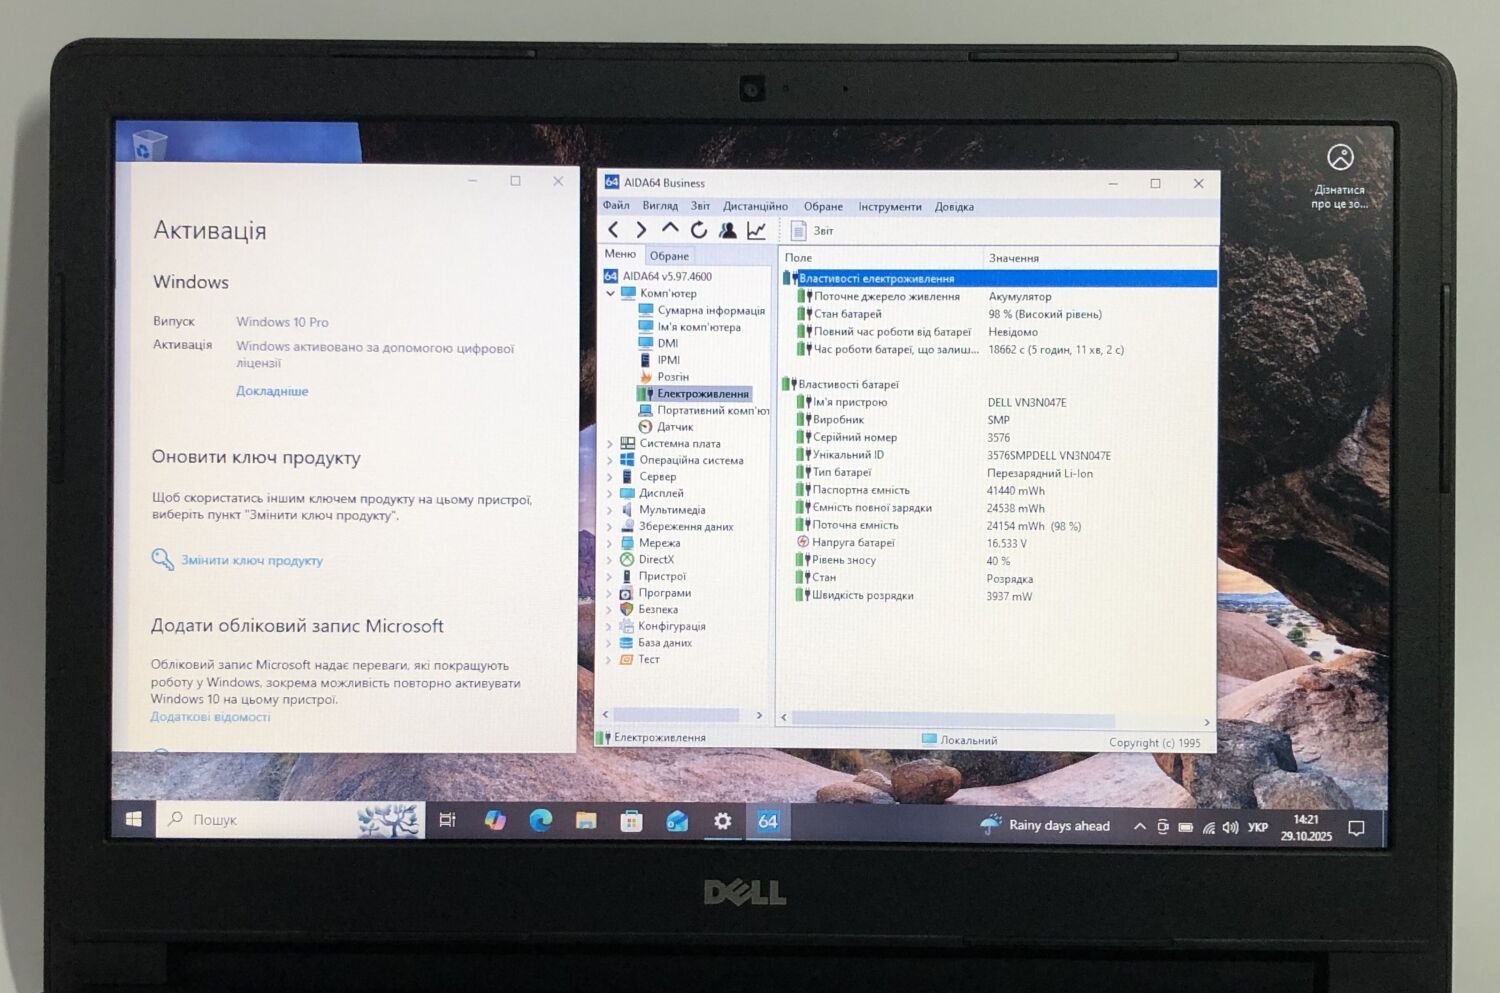The image size is (1500, 993).
Task: Open AIDA64 from the taskbar icon
Action: point(767,821)
